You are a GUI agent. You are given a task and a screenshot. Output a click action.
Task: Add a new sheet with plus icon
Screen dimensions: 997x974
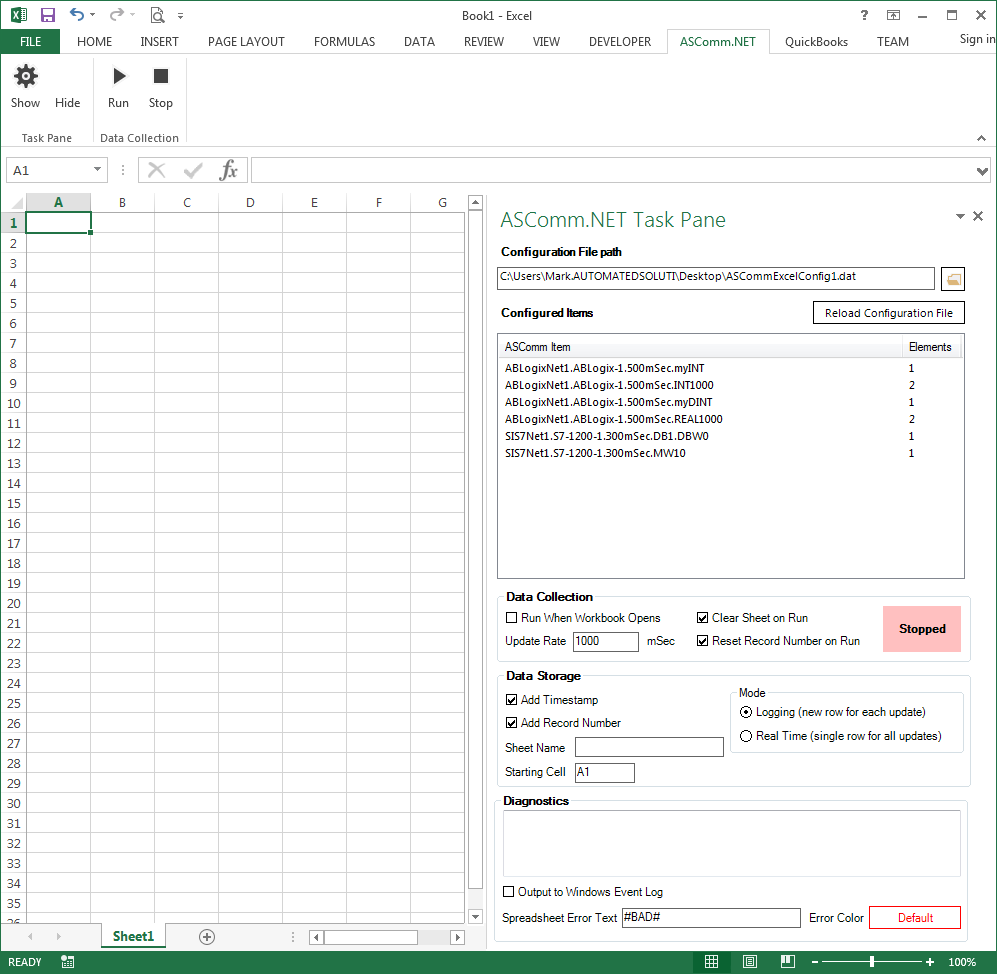tap(207, 936)
